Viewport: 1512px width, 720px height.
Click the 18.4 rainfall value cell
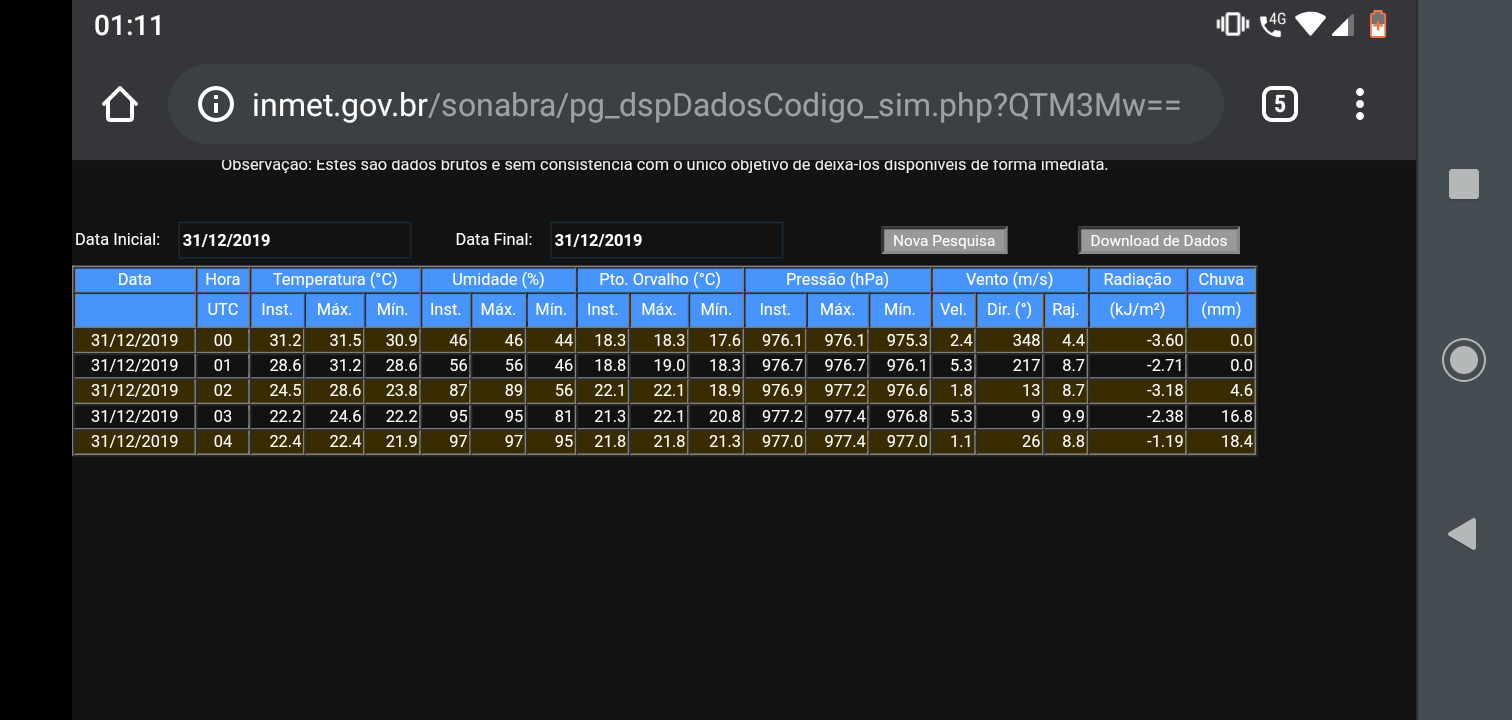[1221, 441]
